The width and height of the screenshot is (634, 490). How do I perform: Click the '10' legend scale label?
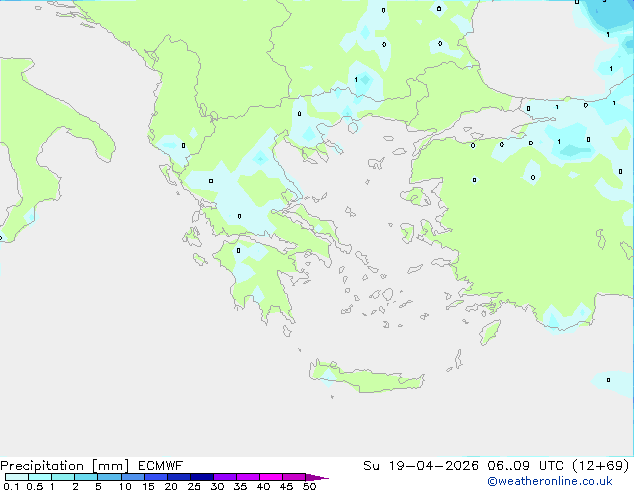(x=125, y=486)
